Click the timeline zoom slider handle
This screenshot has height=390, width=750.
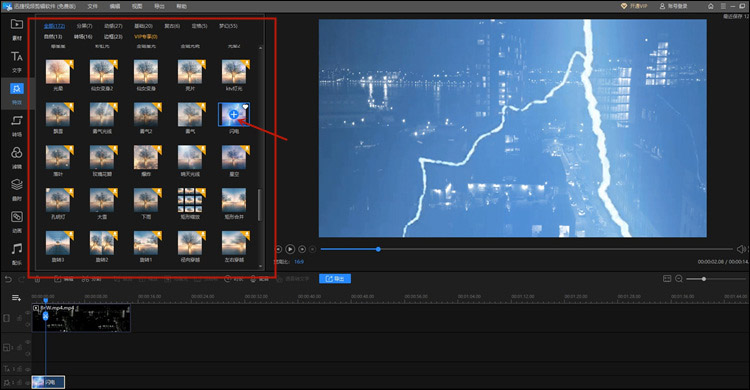[x=704, y=279]
